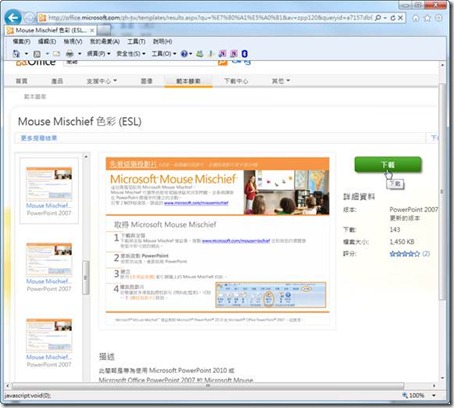Click the blue Help question mark icon
454x408 pixels.
click(184, 54)
